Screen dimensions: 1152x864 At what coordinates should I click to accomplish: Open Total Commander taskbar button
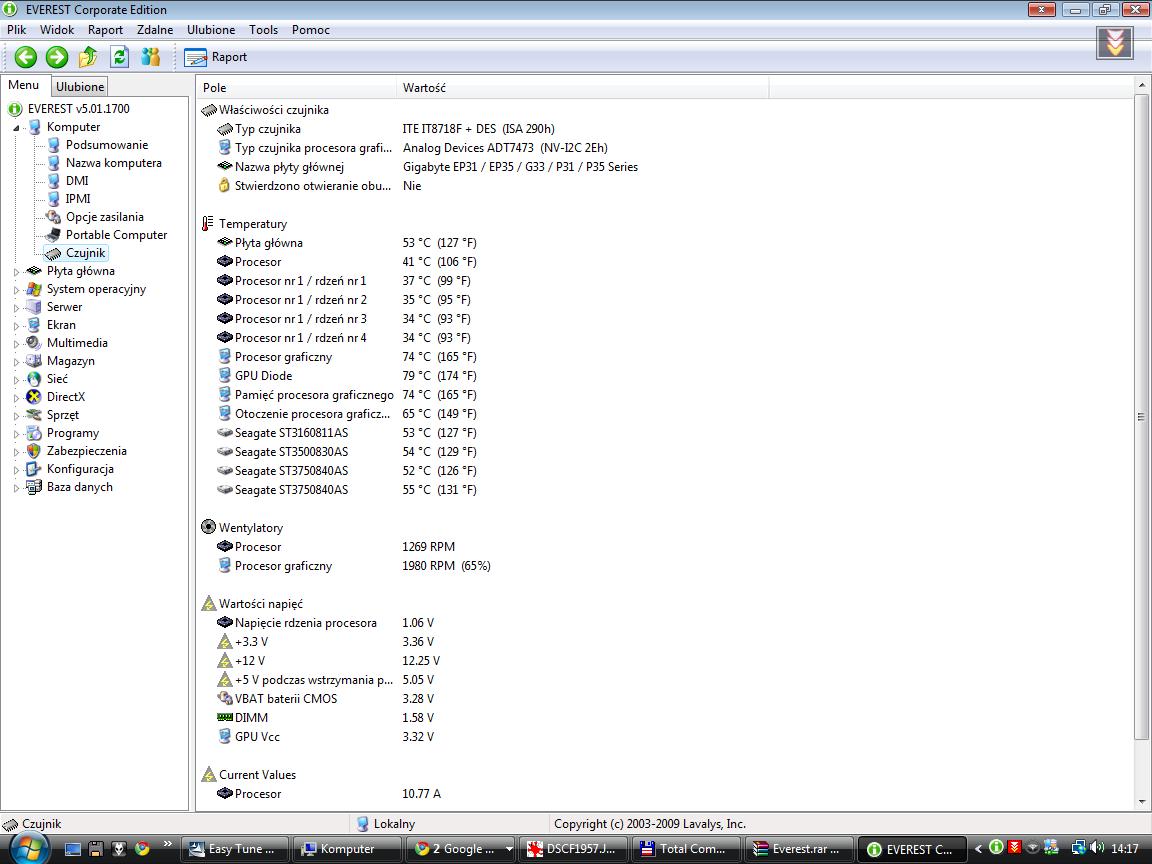coord(686,849)
